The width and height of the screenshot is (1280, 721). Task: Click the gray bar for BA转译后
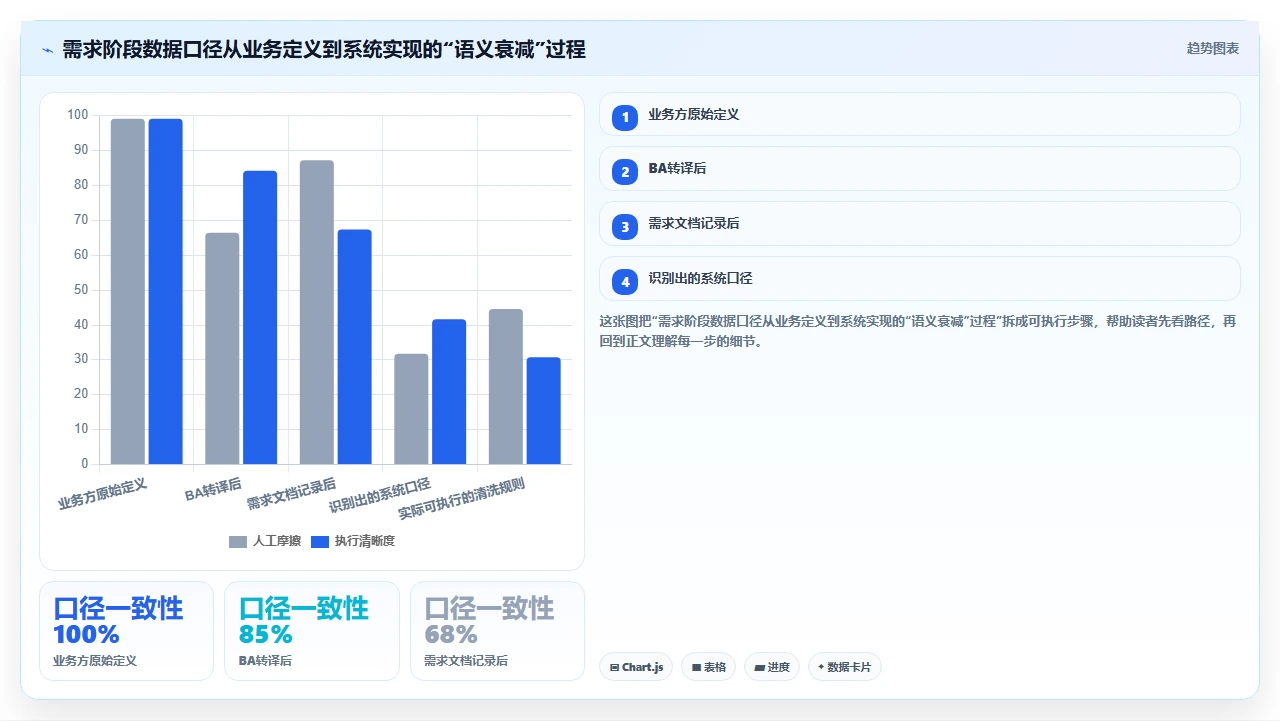coord(222,348)
